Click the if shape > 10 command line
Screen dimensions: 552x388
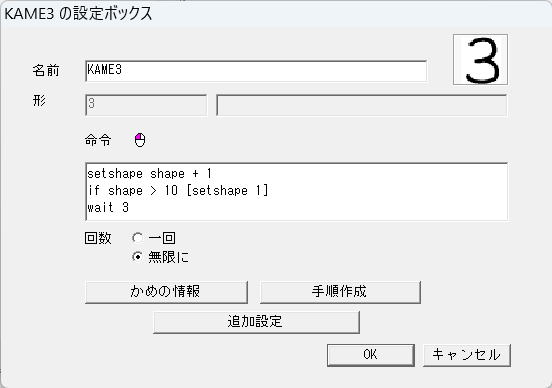coord(178,190)
